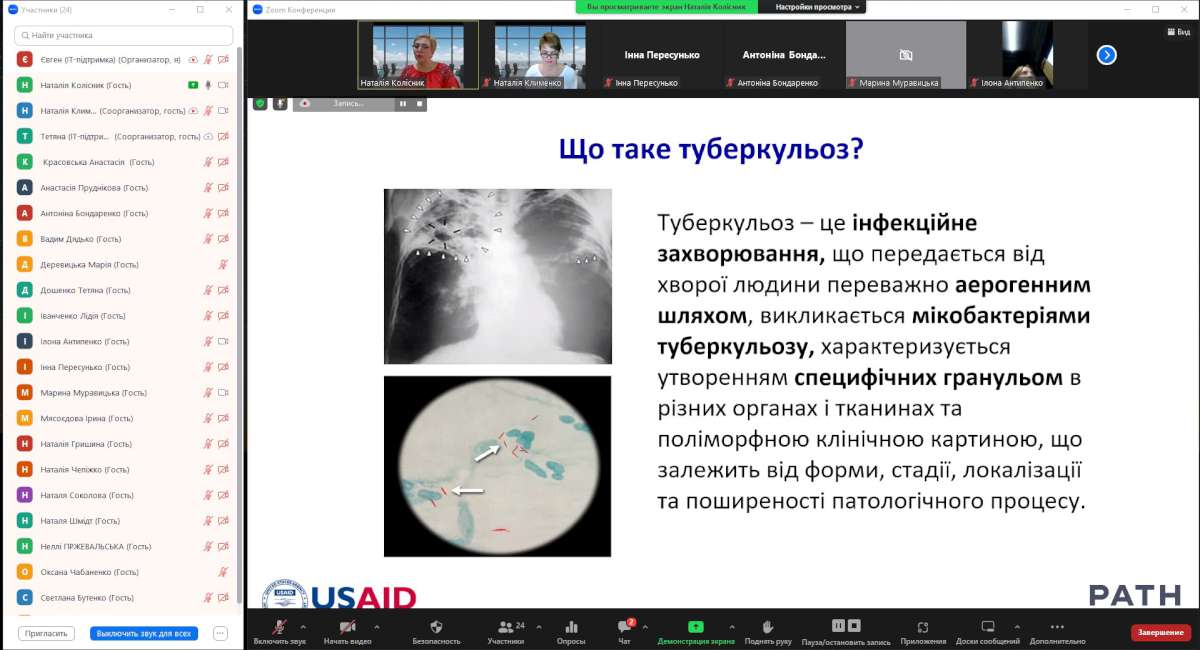Screen dimensions: 1200x650
Task: Click the Пригласить button
Action: [x=46, y=633]
